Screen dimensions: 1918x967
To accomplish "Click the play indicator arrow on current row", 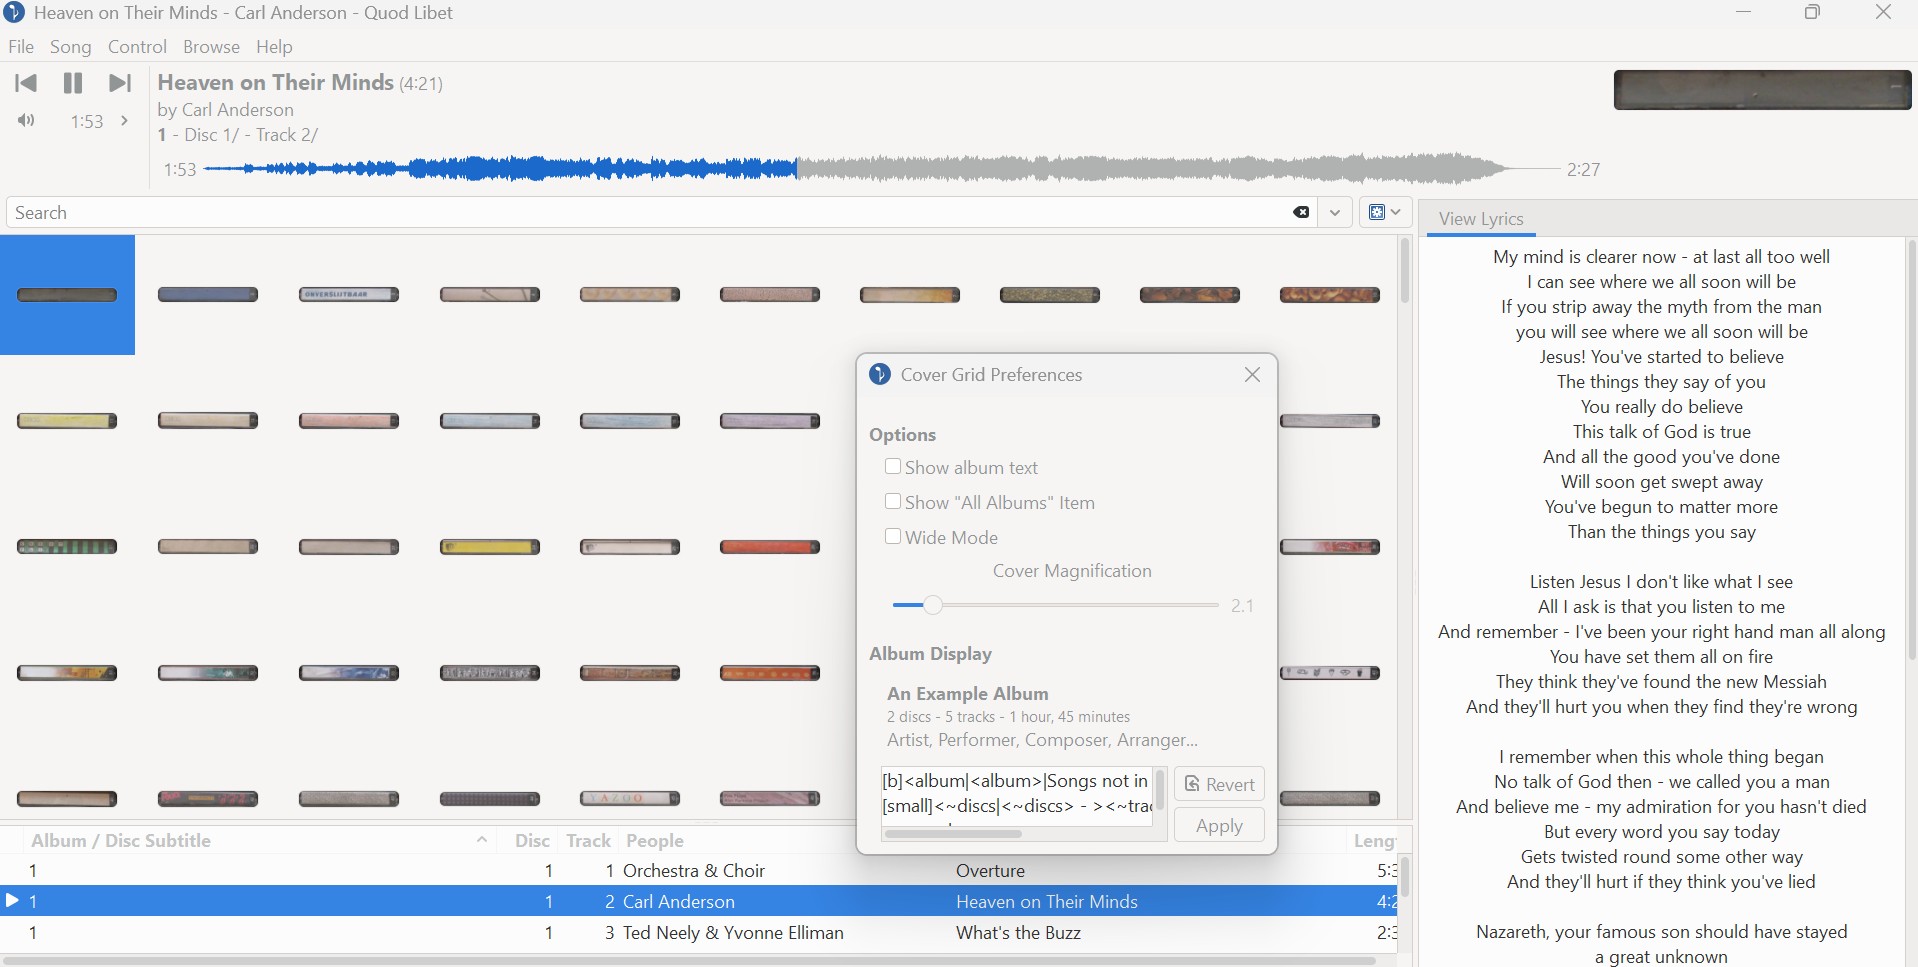I will tap(12, 901).
